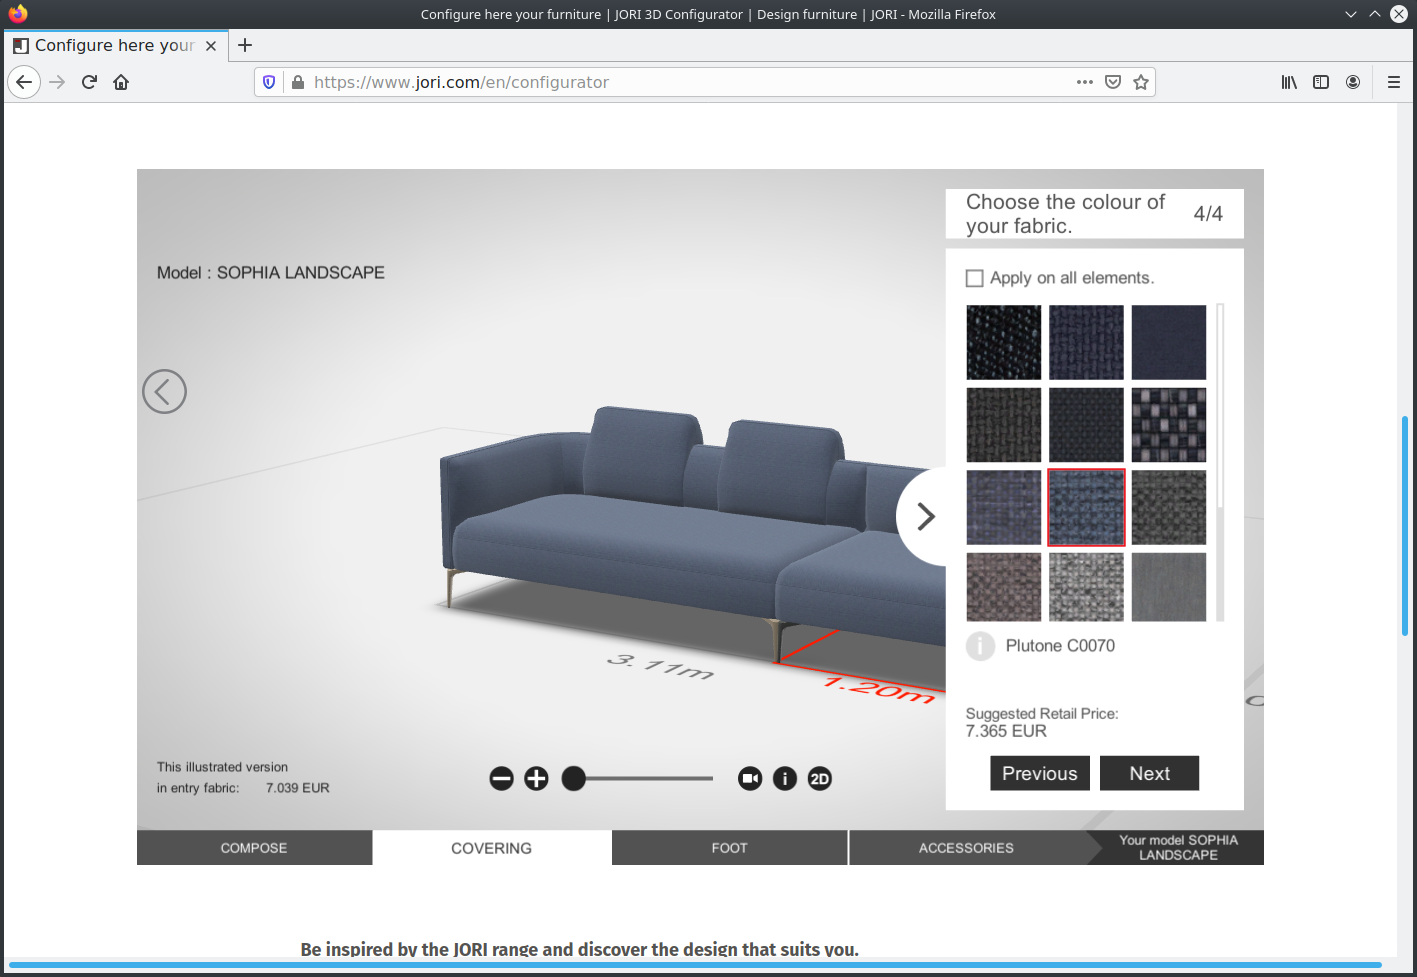Viewport: 1417px width, 977px height.
Task: Click the fabric list scrollbar
Action: [x=1220, y=462]
